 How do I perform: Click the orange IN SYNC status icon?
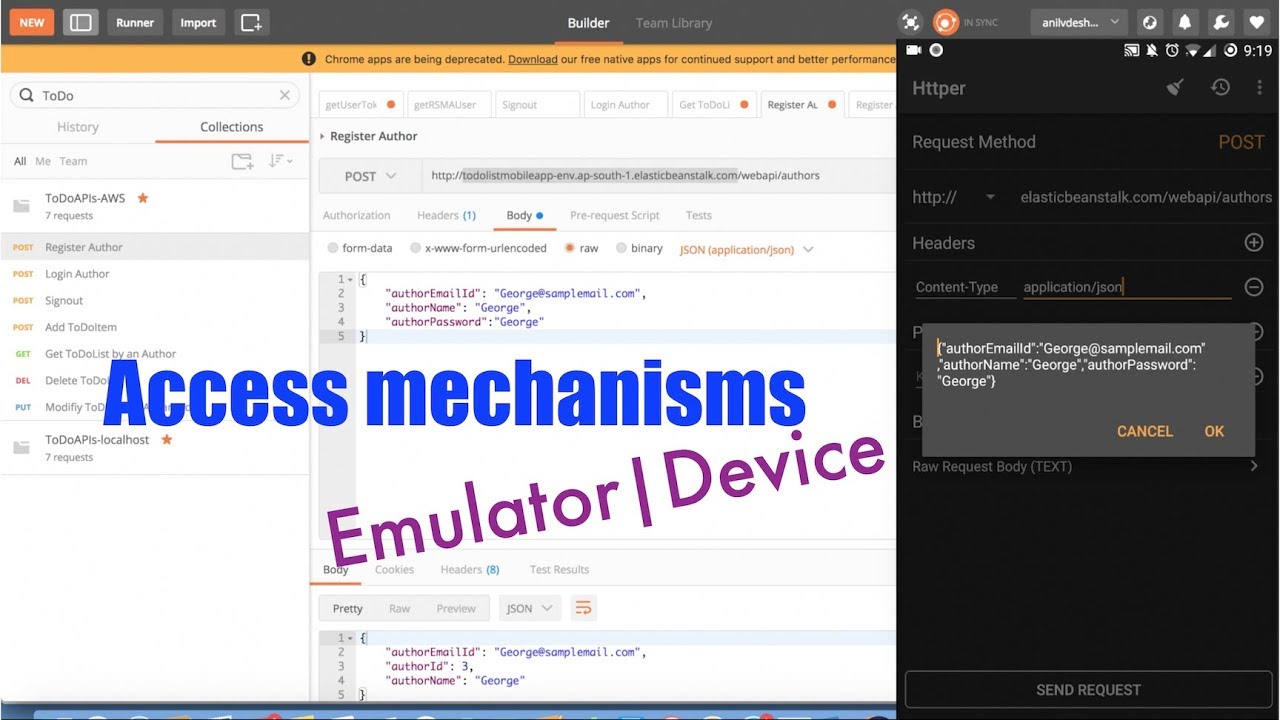pyautogui.click(x=945, y=22)
